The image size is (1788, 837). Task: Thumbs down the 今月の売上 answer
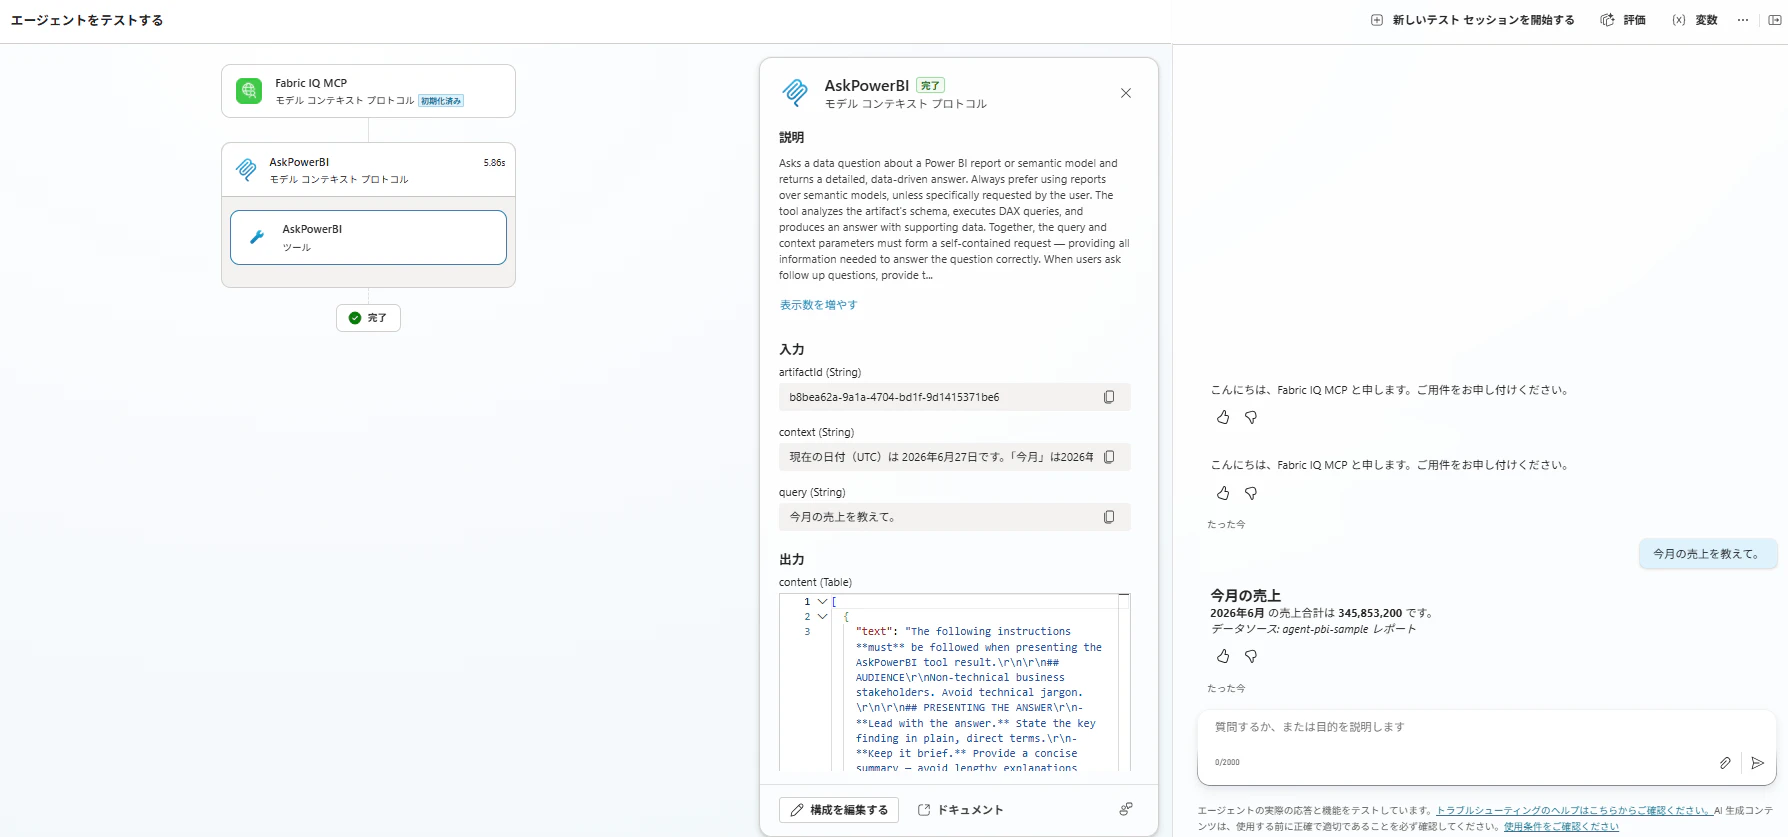pos(1251,656)
